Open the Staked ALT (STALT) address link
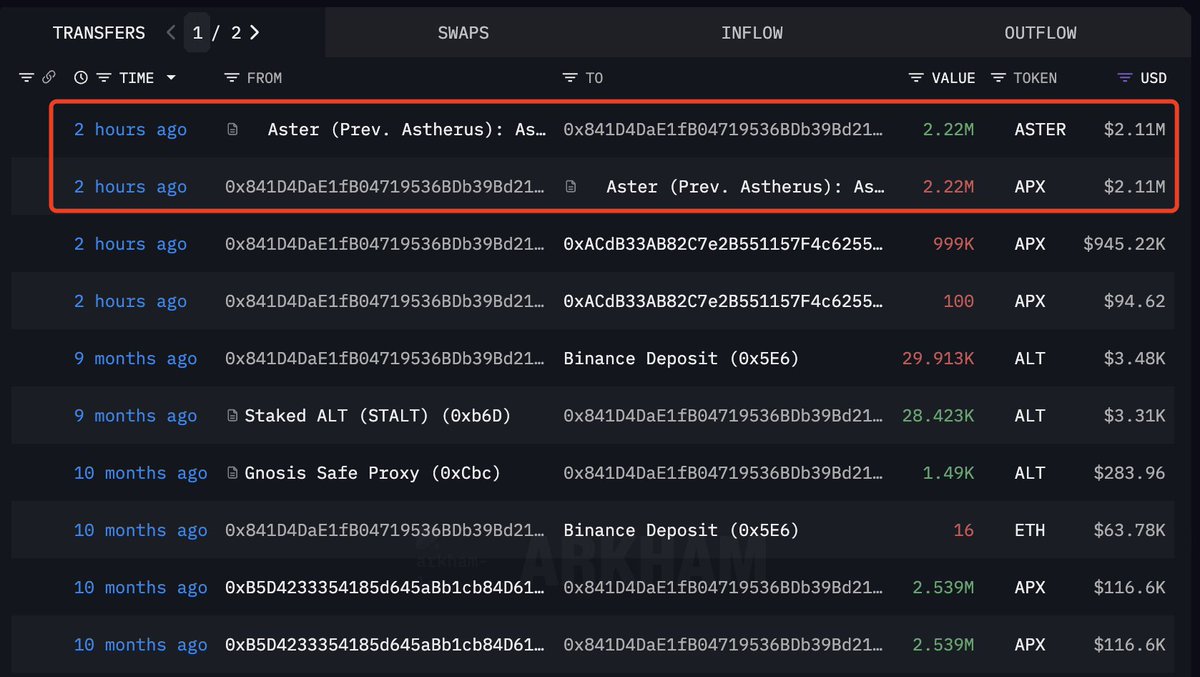The height and width of the screenshot is (677, 1200). [378, 416]
